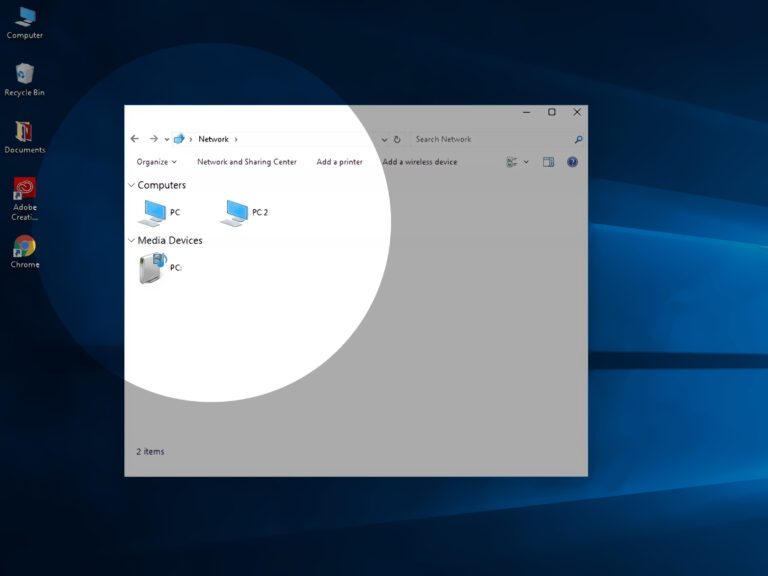
Task: Select Network in the address breadcrumb
Action: tap(214, 139)
